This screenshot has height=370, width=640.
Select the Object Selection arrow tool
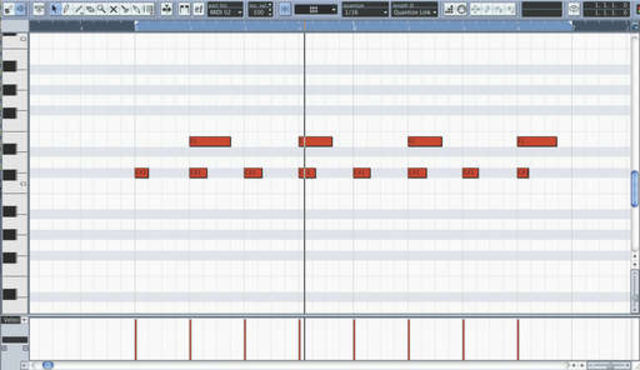click(x=54, y=9)
